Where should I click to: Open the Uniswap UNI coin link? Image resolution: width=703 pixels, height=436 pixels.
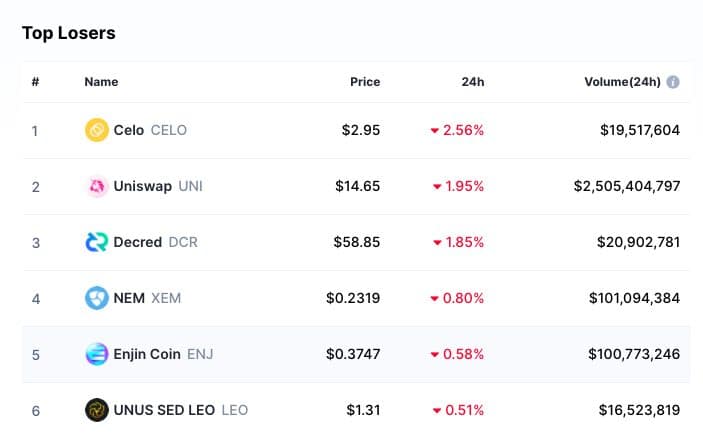coord(158,186)
